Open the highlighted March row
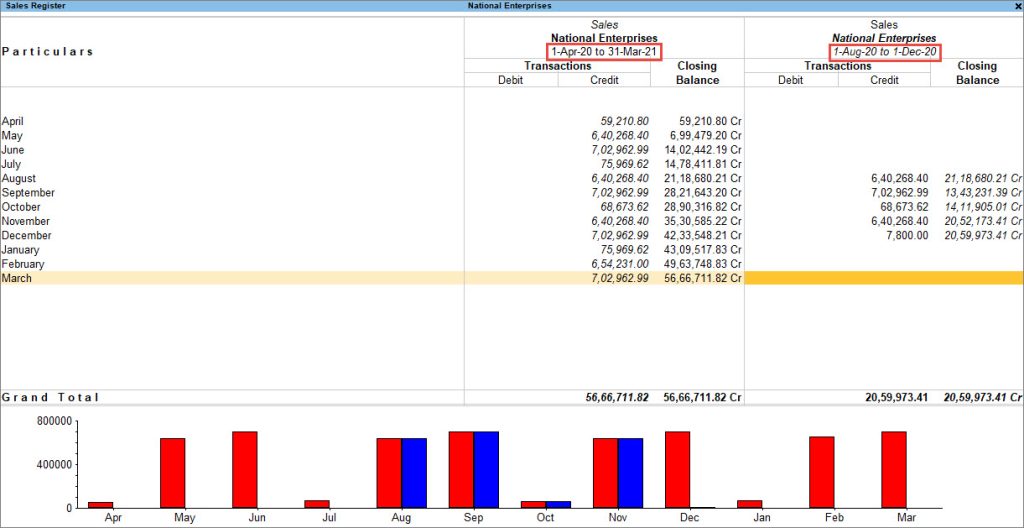Screen dimensions: 1024x528 [17, 278]
